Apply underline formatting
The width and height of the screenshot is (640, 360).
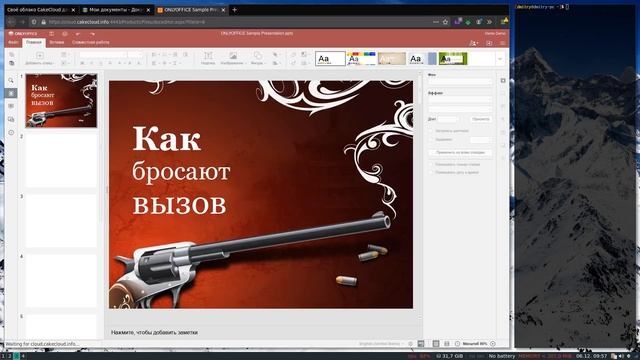point(101,63)
